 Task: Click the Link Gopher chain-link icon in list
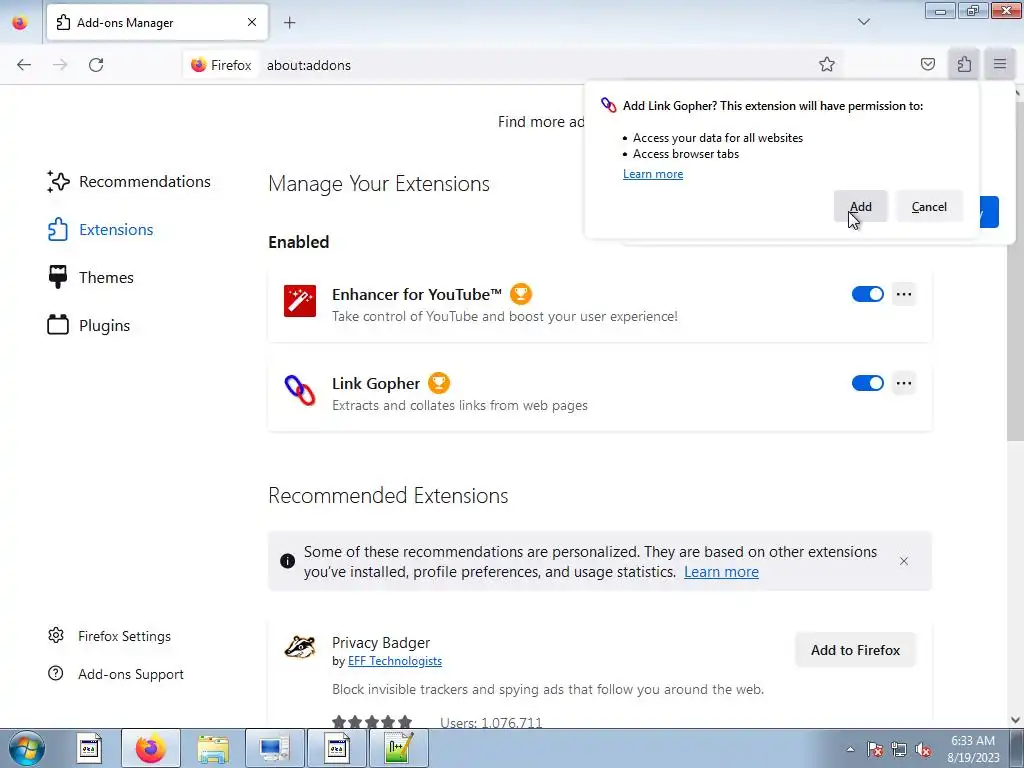pos(300,390)
